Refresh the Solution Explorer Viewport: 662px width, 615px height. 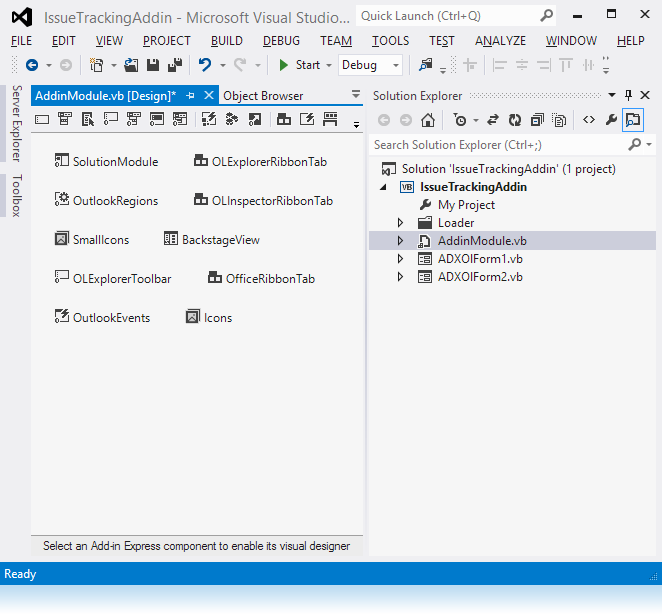point(515,120)
